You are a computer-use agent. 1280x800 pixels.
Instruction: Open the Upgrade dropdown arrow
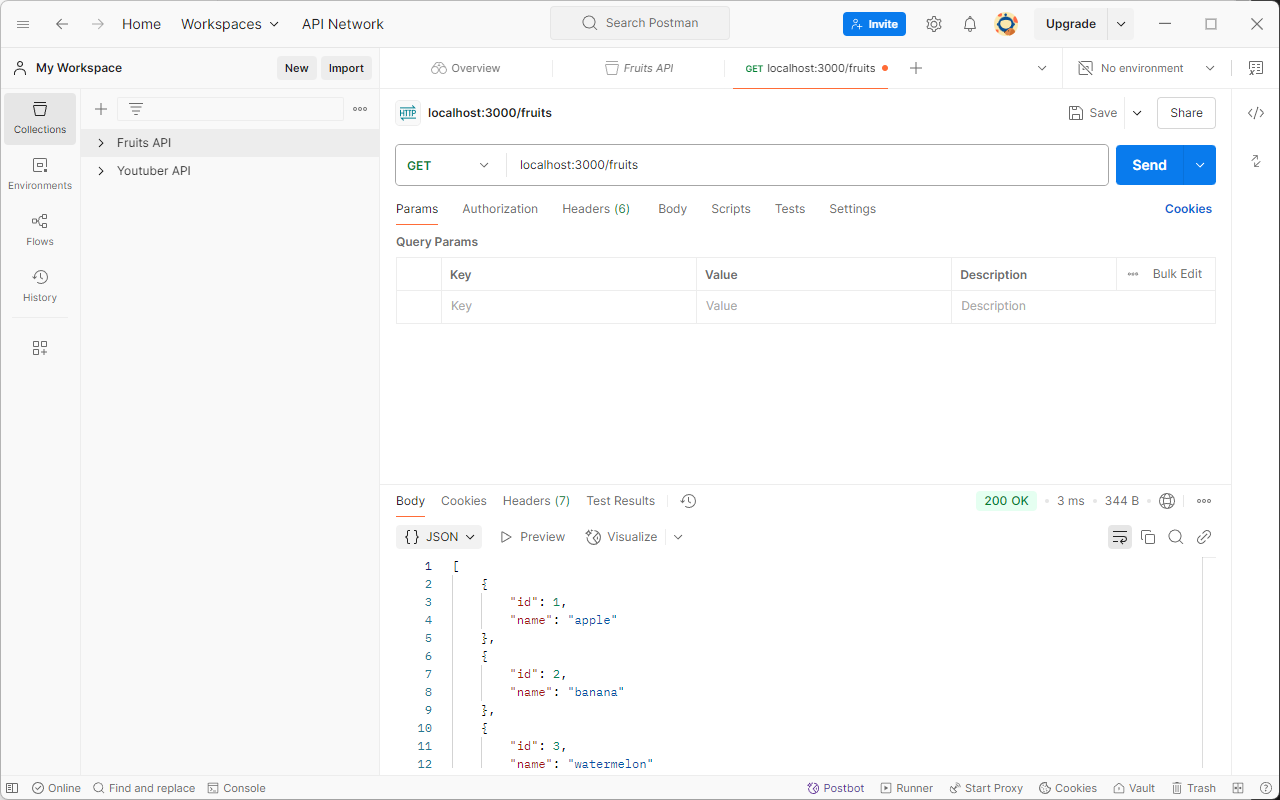click(x=1121, y=24)
